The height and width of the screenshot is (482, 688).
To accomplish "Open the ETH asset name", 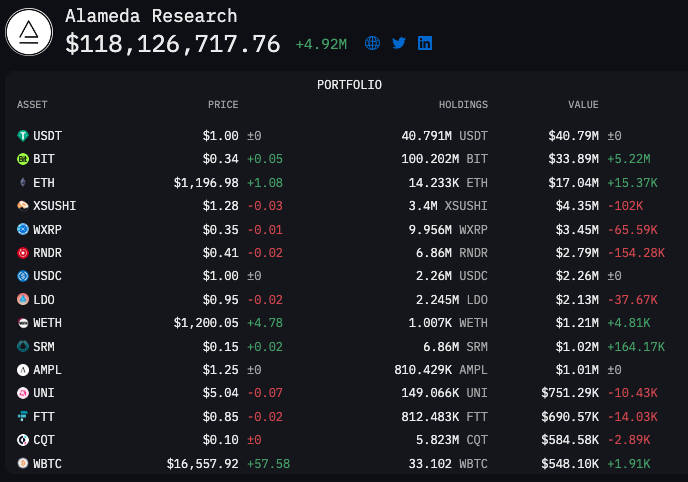I will point(44,182).
